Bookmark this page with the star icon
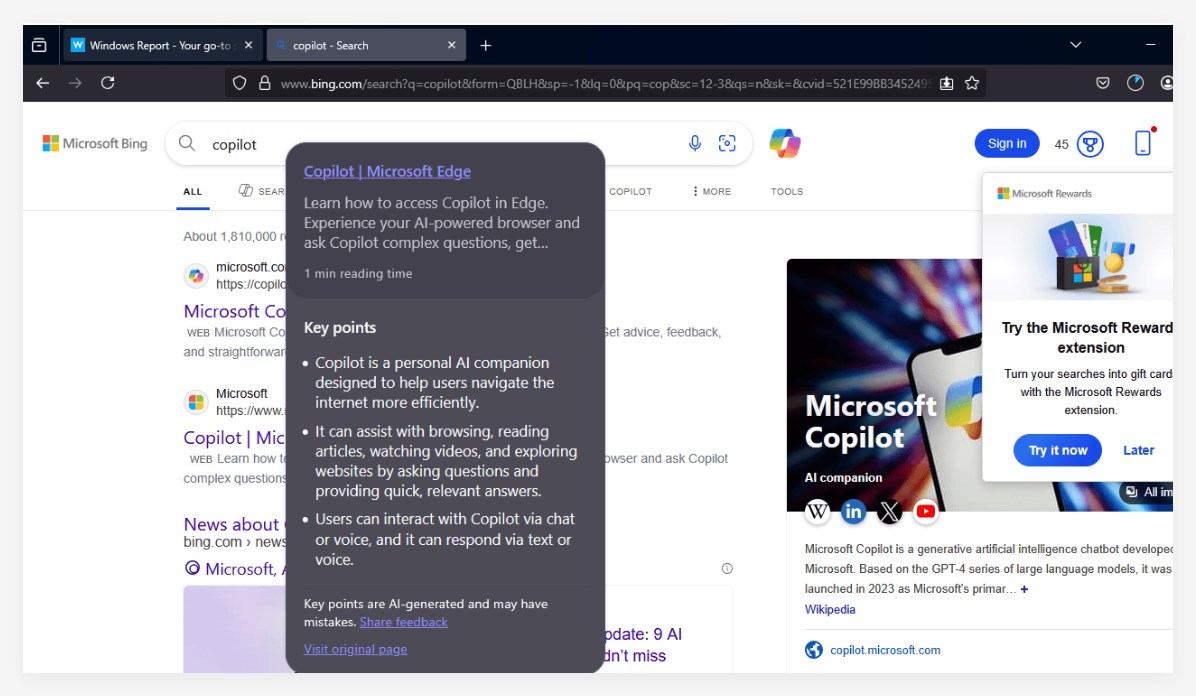 click(x=971, y=85)
